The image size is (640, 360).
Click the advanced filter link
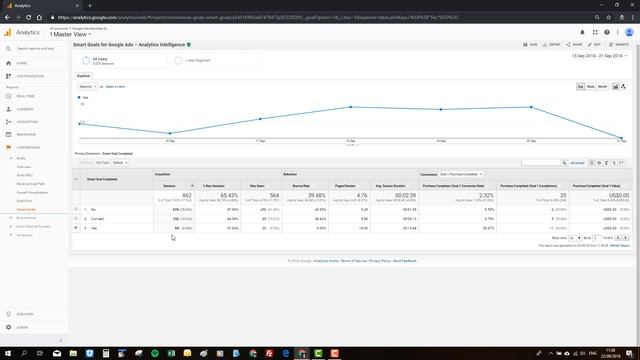pyautogui.click(x=577, y=163)
